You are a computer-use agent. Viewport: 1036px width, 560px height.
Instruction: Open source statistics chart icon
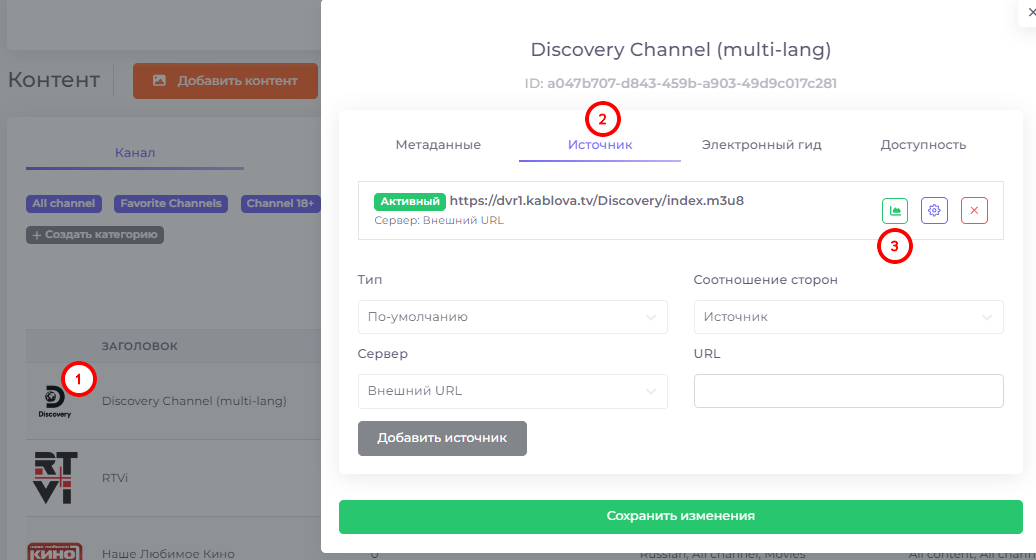(x=895, y=211)
